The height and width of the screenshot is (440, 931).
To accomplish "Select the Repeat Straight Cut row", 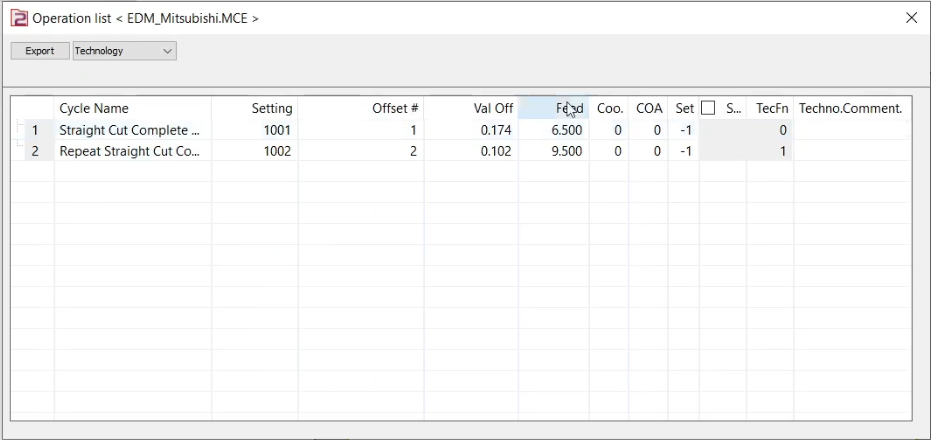I will click(130, 151).
